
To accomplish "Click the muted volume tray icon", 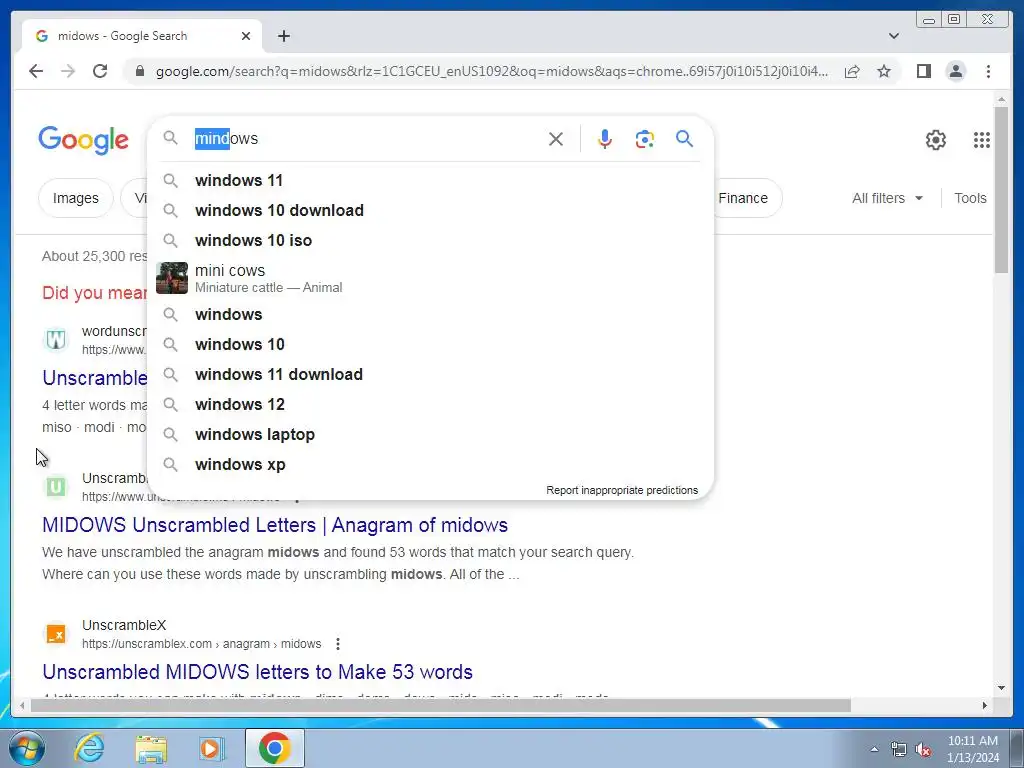I will click(923, 750).
